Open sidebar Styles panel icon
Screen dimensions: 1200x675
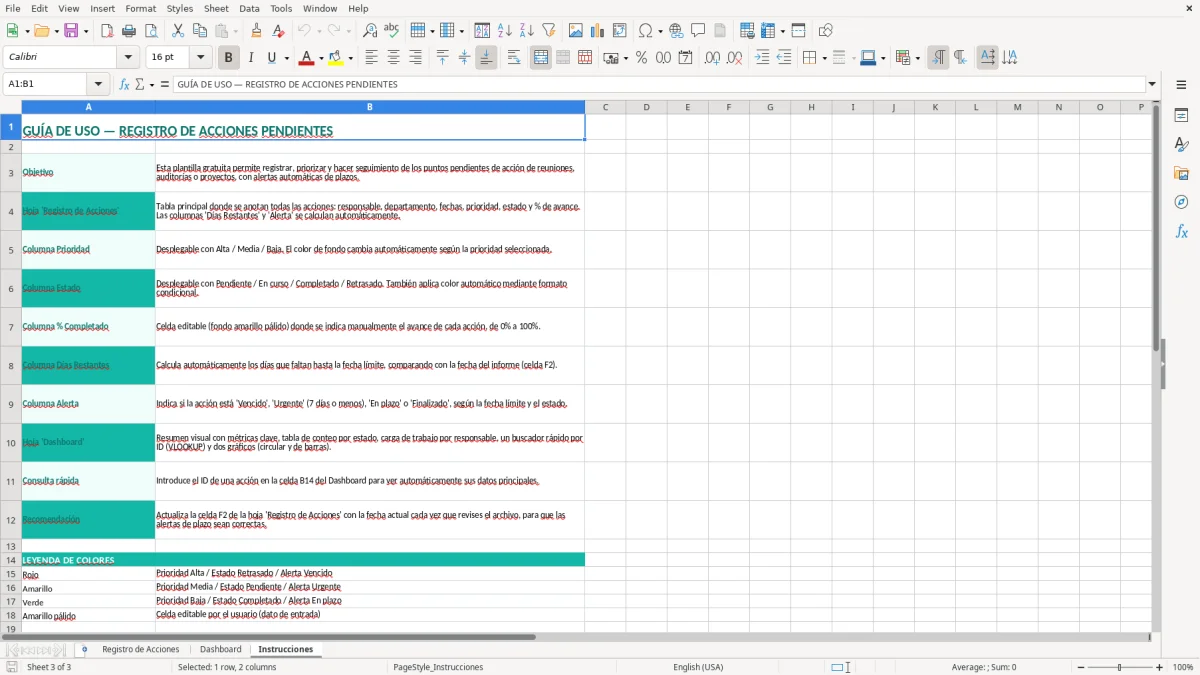(1181, 145)
